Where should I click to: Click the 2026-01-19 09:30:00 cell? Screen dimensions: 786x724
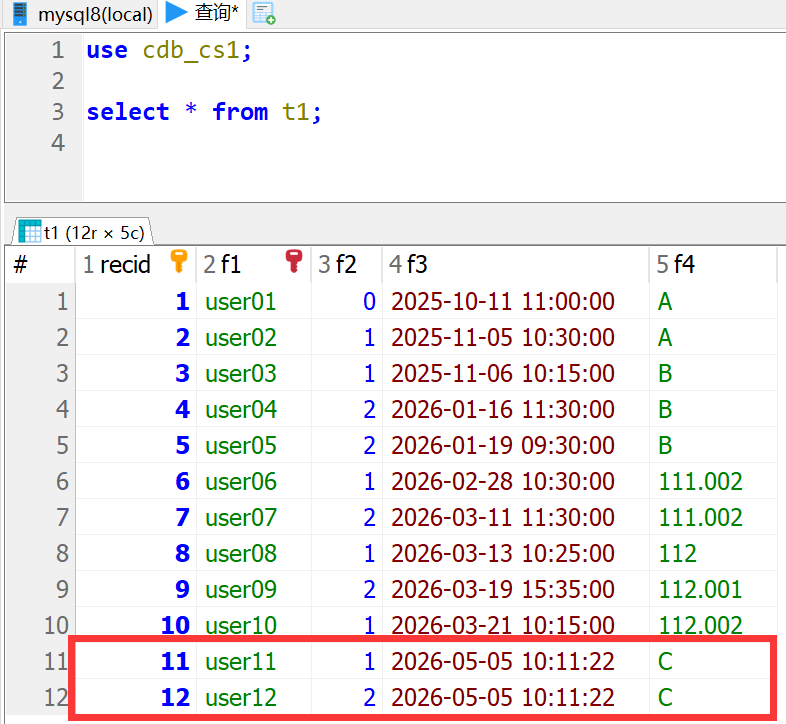(x=516, y=445)
